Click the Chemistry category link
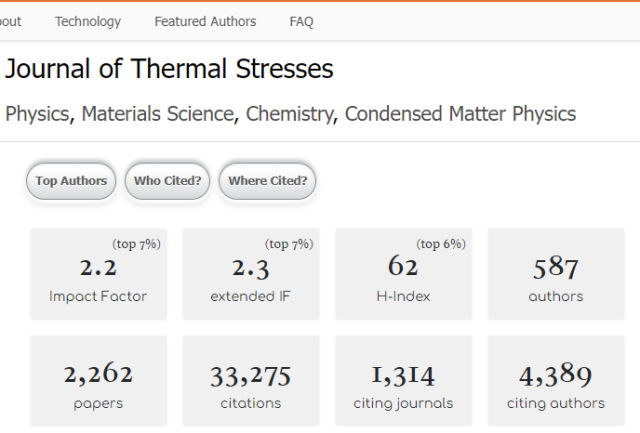 coord(289,114)
